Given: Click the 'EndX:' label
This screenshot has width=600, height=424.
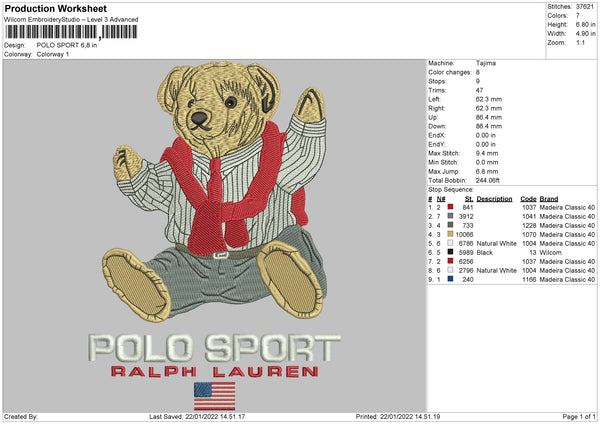Looking at the screenshot, I should [437, 135].
